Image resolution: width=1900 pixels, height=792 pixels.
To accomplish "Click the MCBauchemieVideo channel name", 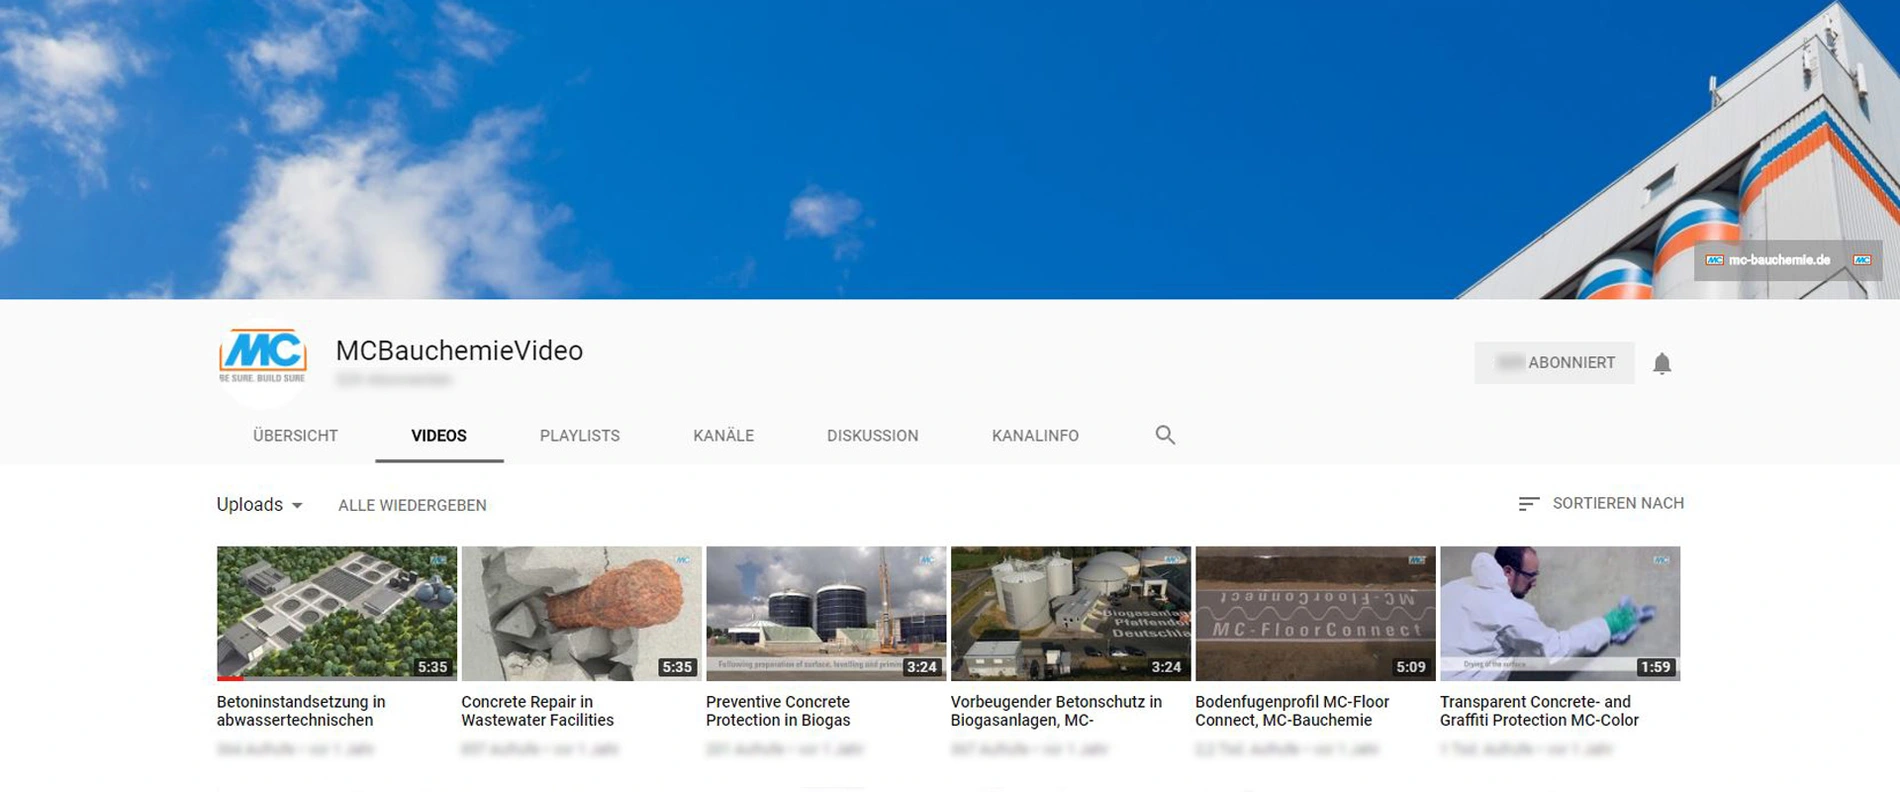I will coord(459,351).
